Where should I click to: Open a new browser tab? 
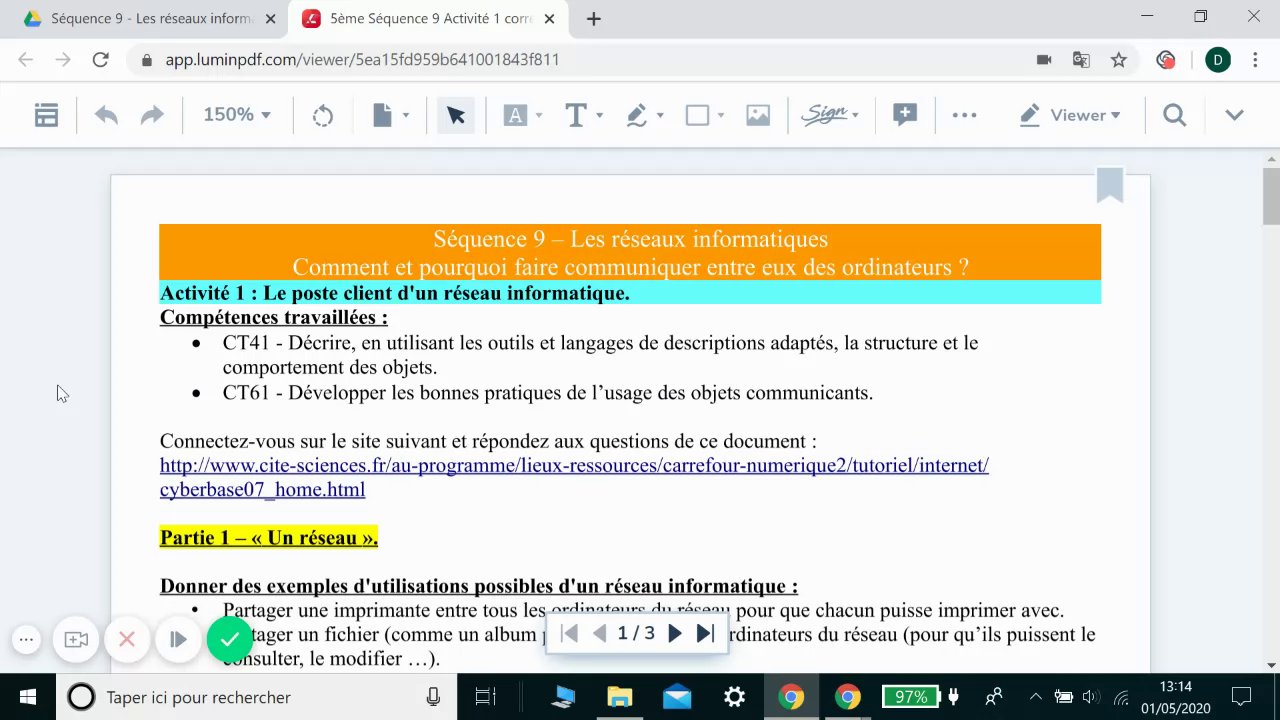(x=594, y=19)
